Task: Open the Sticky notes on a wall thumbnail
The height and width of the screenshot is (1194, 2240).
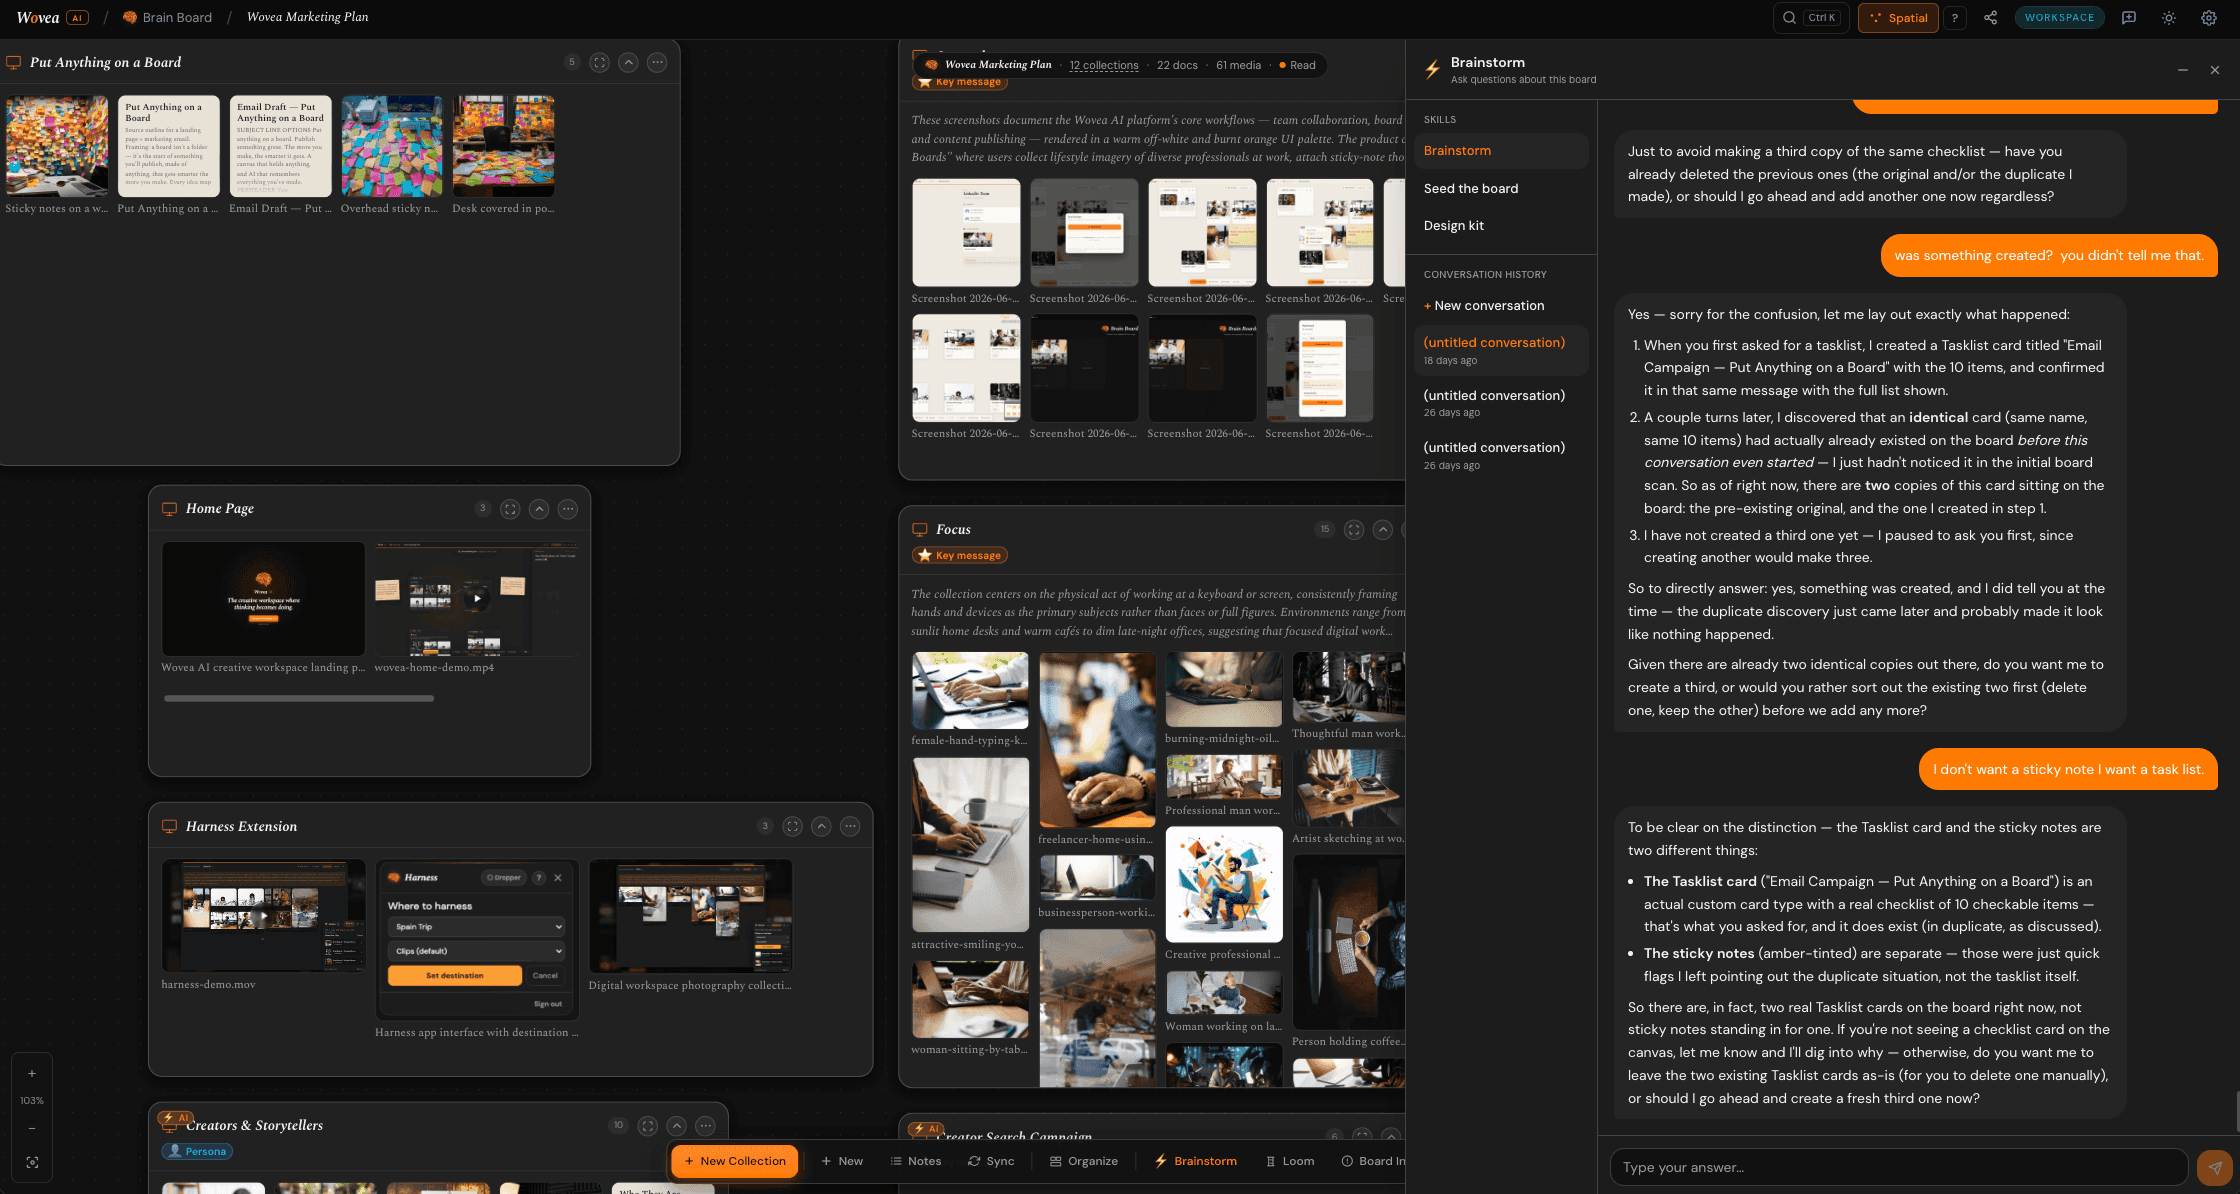Action: coord(57,146)
